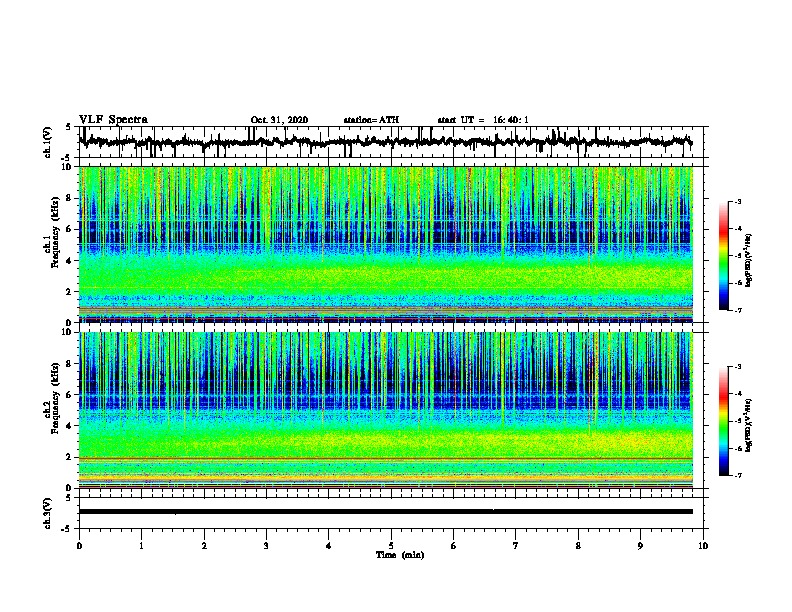The image size is (792, 612).
Task: Click the 'VLF Spectra' title text
Action: point(113,120)
